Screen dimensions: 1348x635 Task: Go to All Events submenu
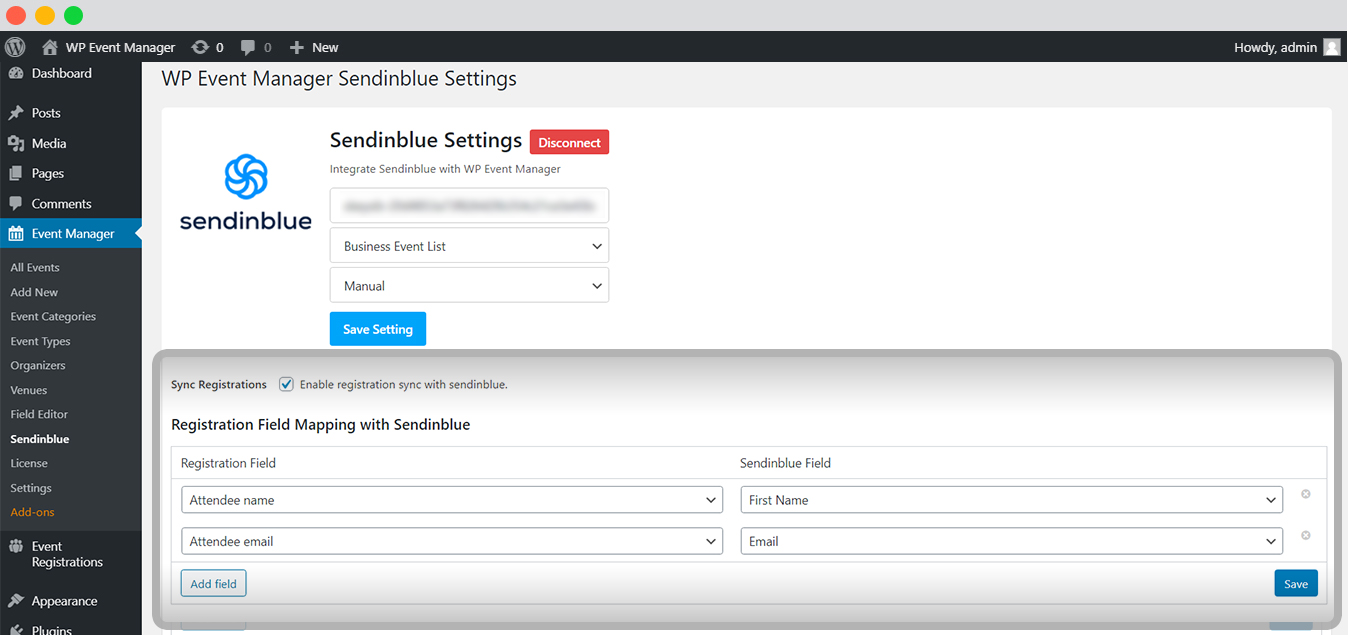35,267
